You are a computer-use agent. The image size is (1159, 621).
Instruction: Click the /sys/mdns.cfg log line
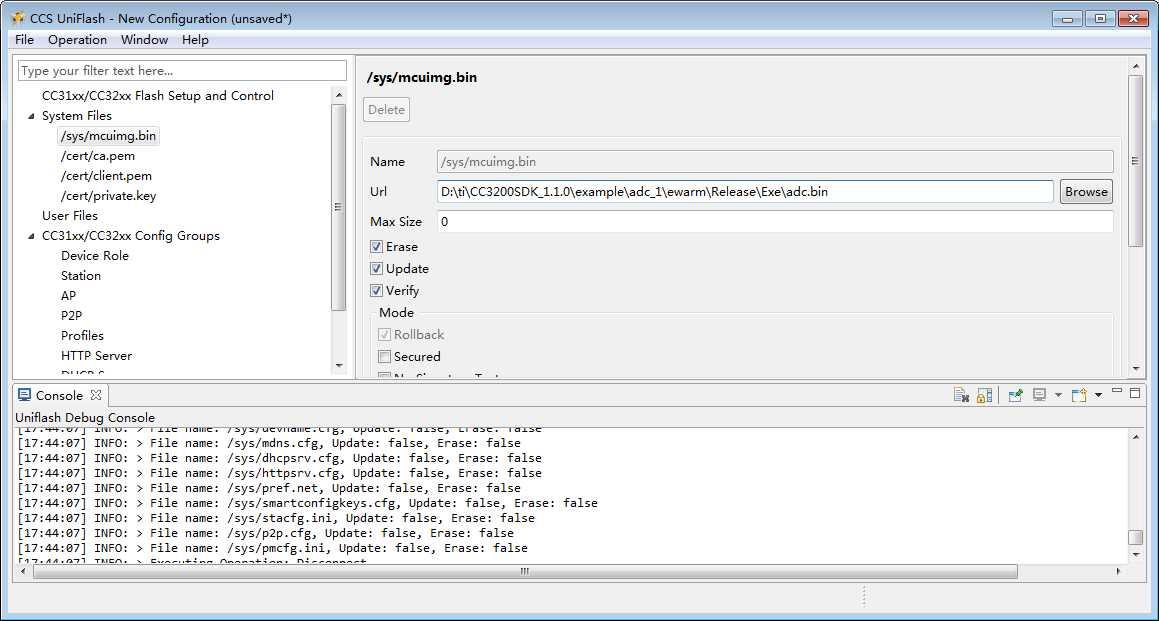pos(269,444)
